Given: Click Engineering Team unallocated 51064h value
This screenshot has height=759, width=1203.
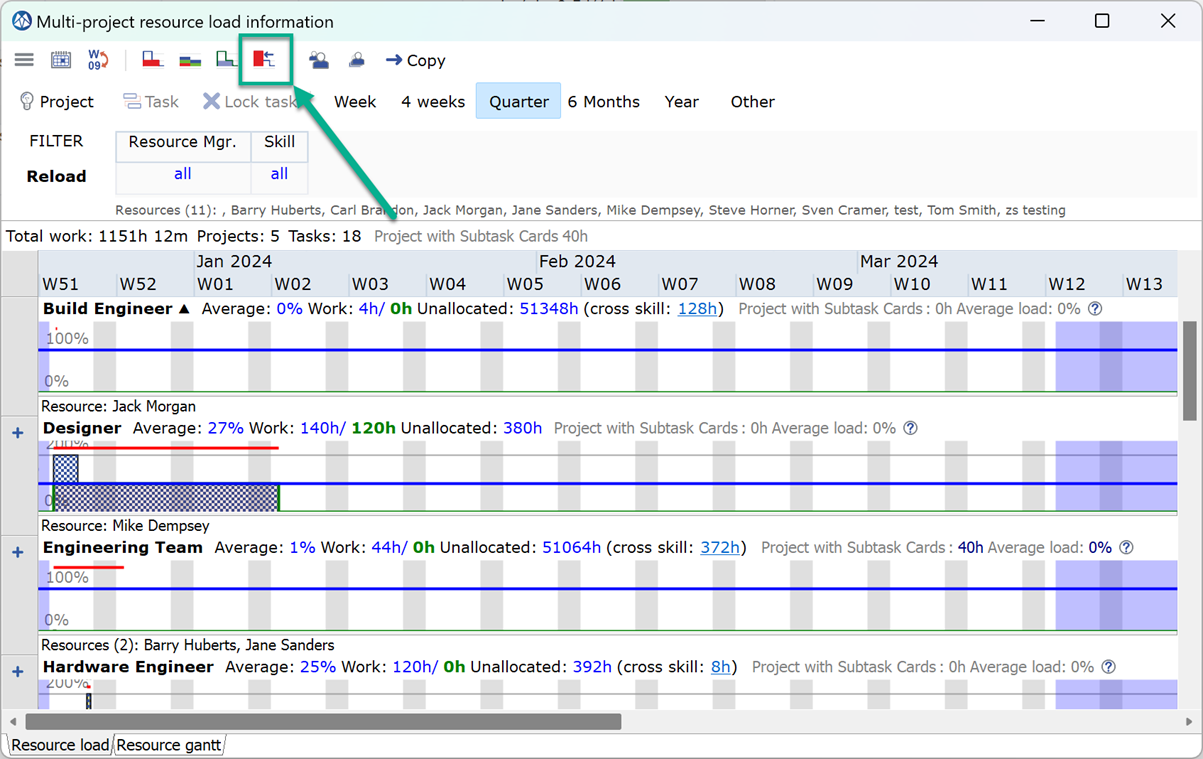Looking at the screenshot, I should pos(572,548).
